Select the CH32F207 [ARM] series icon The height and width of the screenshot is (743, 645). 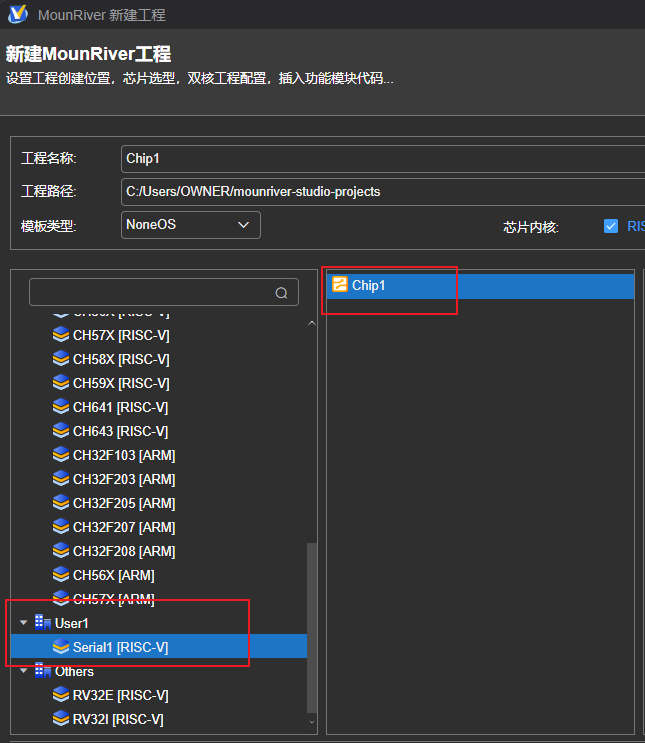pyautogui.click(x=61, y=527)
